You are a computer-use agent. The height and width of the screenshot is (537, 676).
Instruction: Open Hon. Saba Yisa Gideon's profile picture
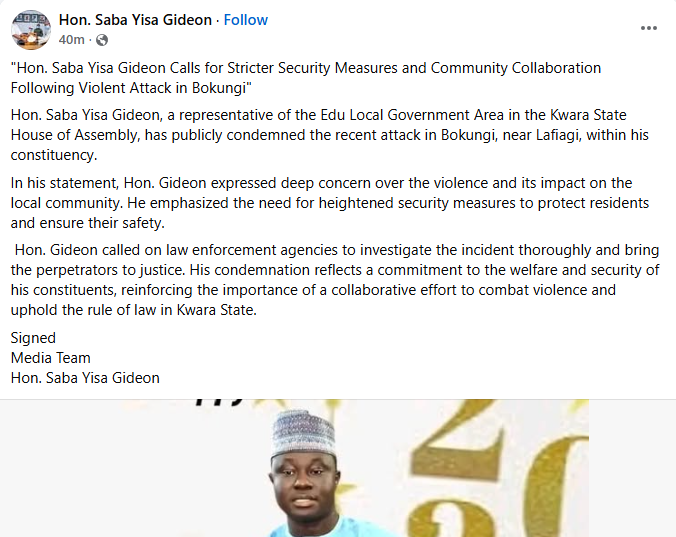(30, 29)
